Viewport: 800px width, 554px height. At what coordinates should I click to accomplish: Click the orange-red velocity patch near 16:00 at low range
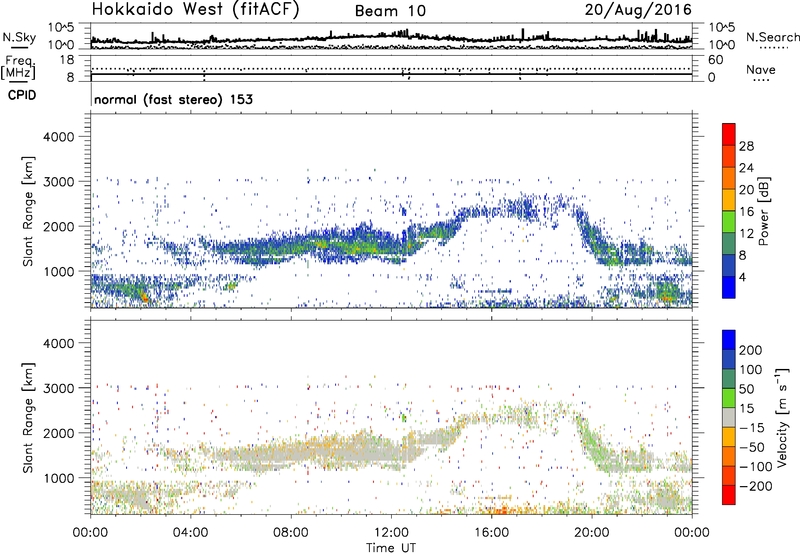[x=503, y=510]
